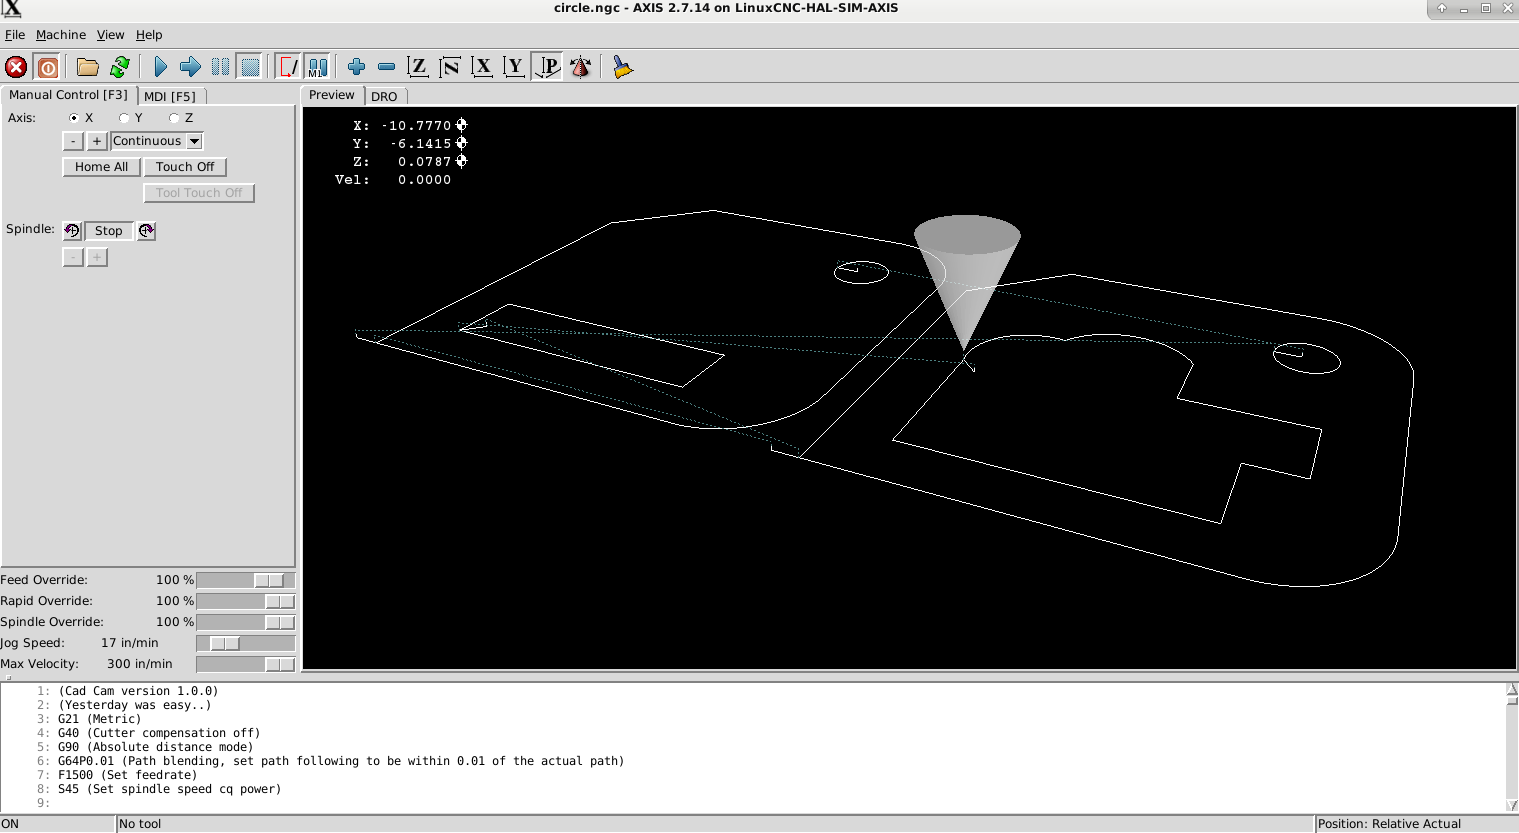Zoom out the preview with the minus icon

[x=386, y=67]
